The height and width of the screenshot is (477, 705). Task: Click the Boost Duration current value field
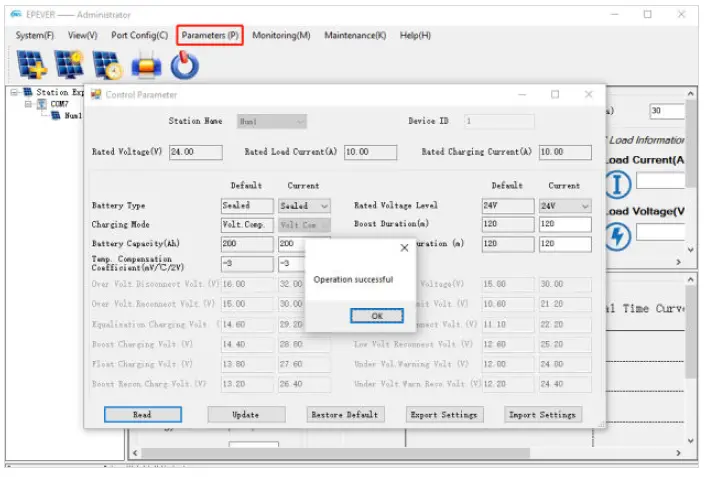565,224
